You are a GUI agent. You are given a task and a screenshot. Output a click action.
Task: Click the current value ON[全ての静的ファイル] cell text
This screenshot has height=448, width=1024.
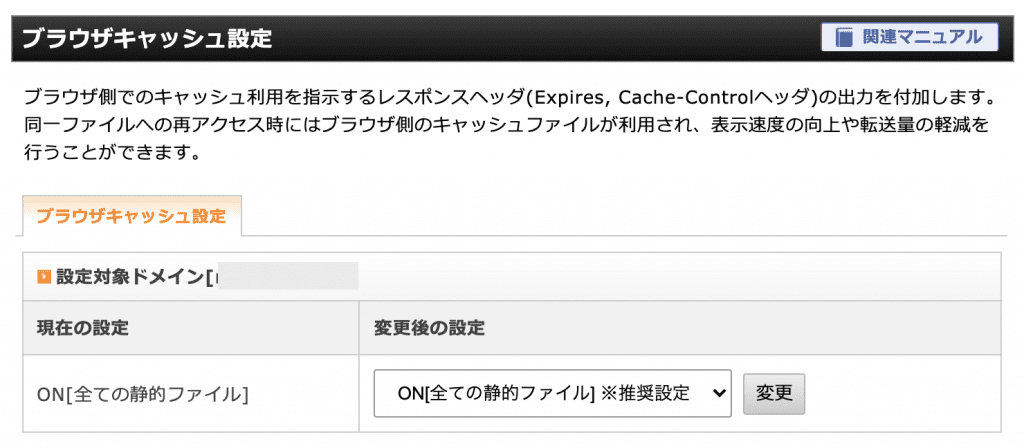(x=143, y=394)
